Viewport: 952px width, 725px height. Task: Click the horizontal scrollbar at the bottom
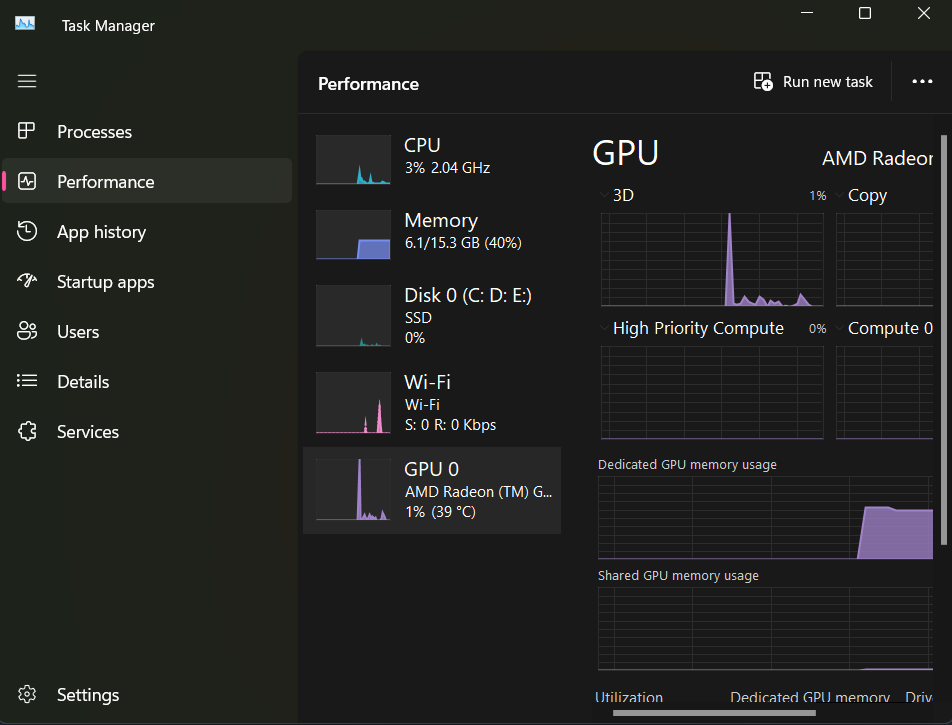pos(714,713)
